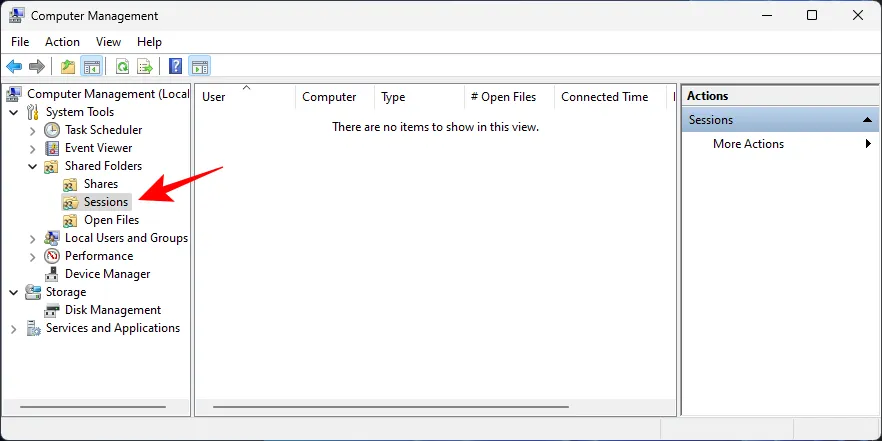The image size is (882, 441).
Task: Select Device Manager in the tree
Action: [x=107, y=274]
